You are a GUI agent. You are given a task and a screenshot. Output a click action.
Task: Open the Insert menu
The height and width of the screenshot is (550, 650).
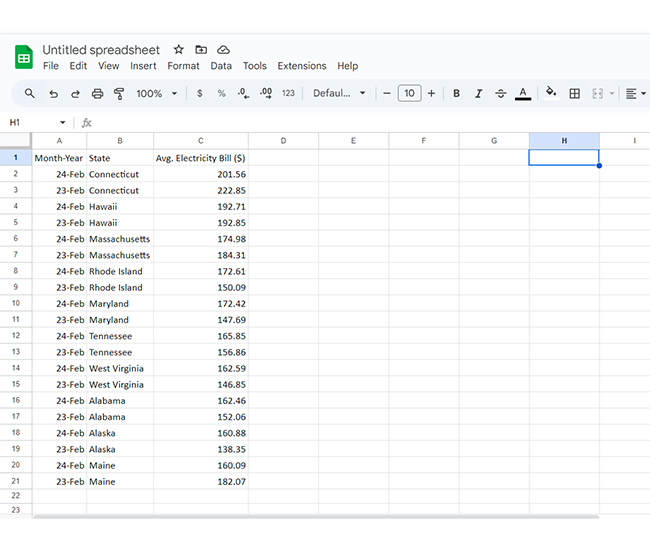pos(143,66)
